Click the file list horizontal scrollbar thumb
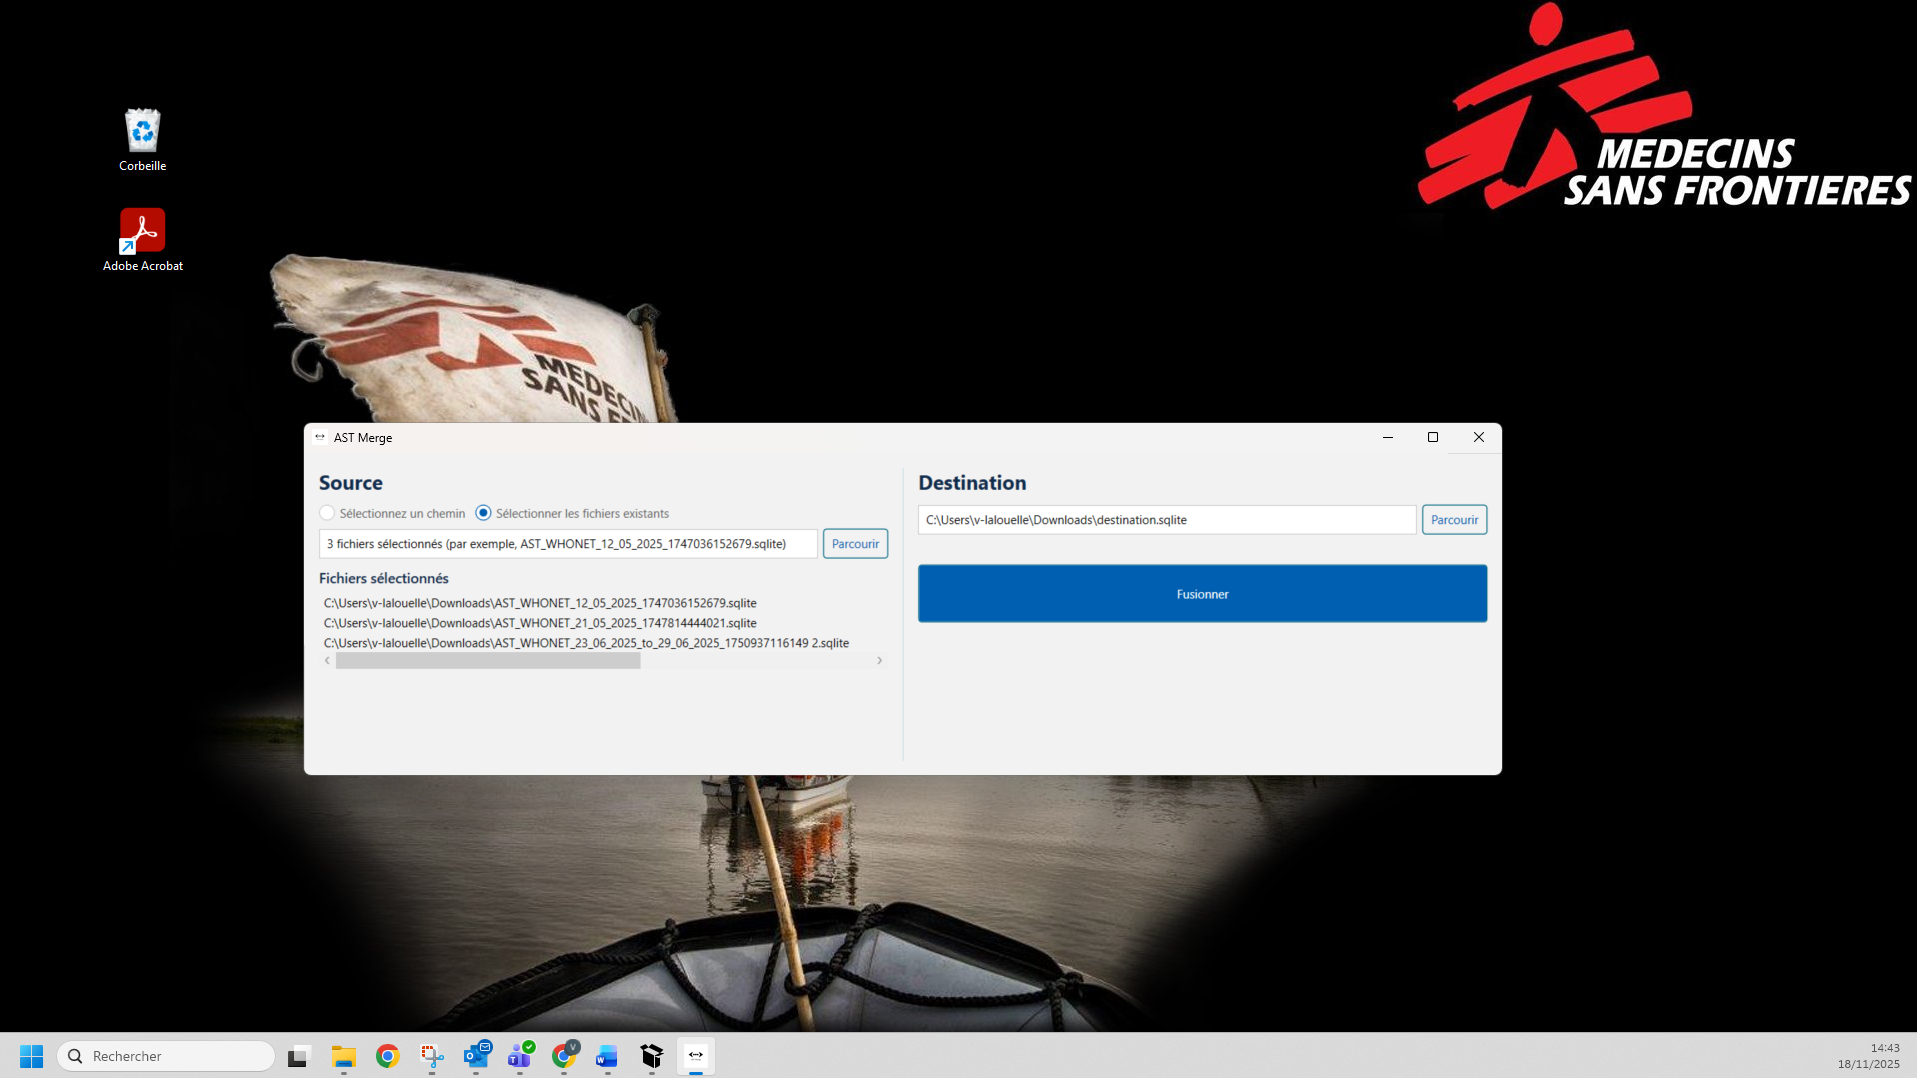This screenshot has width=1917, height=1078. [488, 661]
